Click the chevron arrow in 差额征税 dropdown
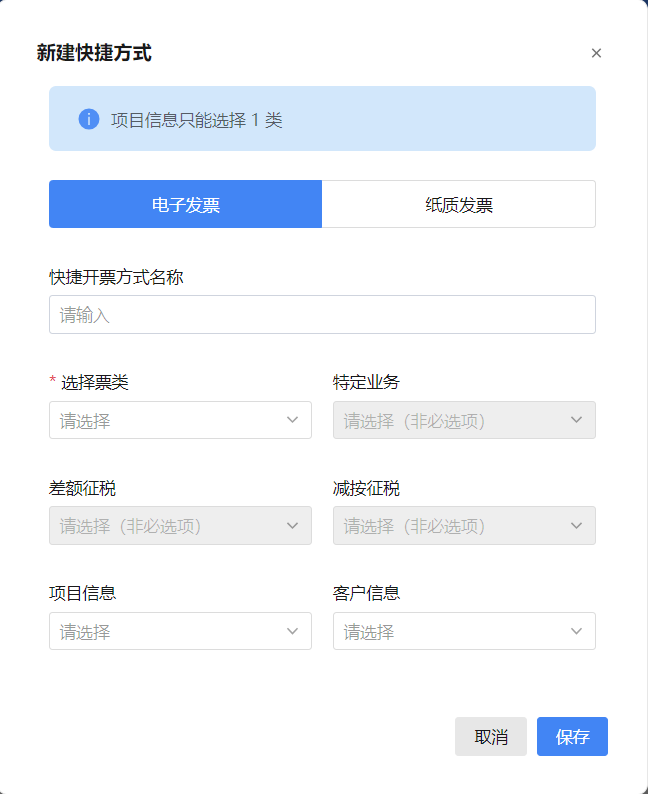This screenshot has width=648, height=794. pyautogui.click(x=292, y=526)
